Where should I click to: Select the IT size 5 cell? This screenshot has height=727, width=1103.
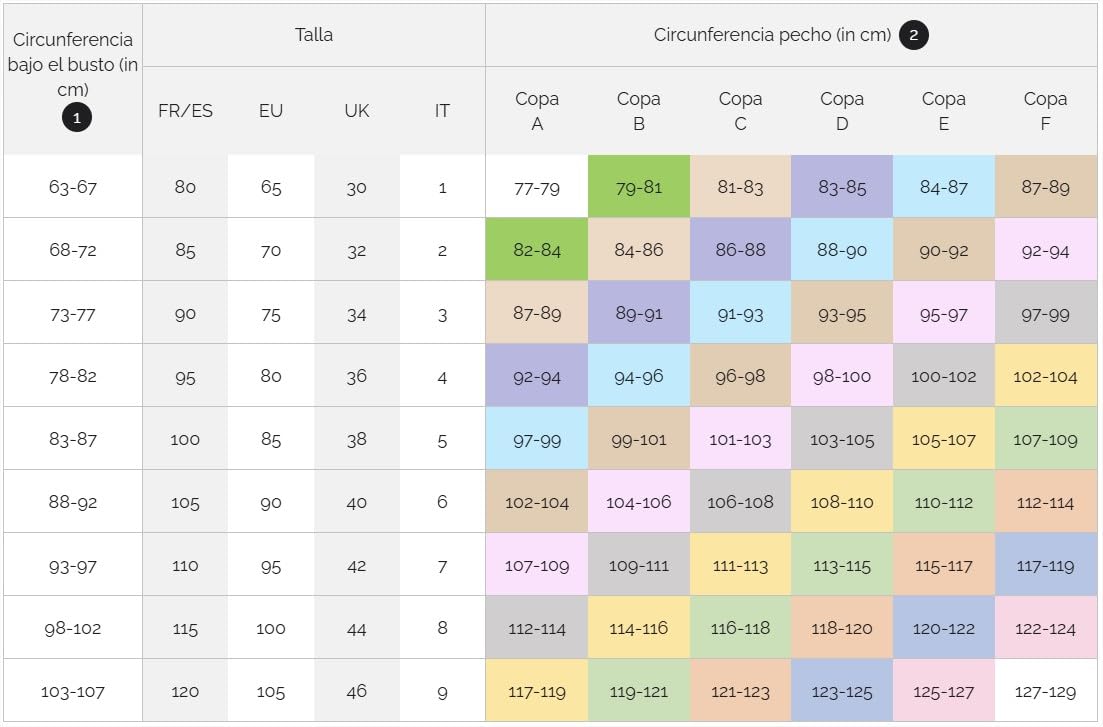[x=442, y=439]
